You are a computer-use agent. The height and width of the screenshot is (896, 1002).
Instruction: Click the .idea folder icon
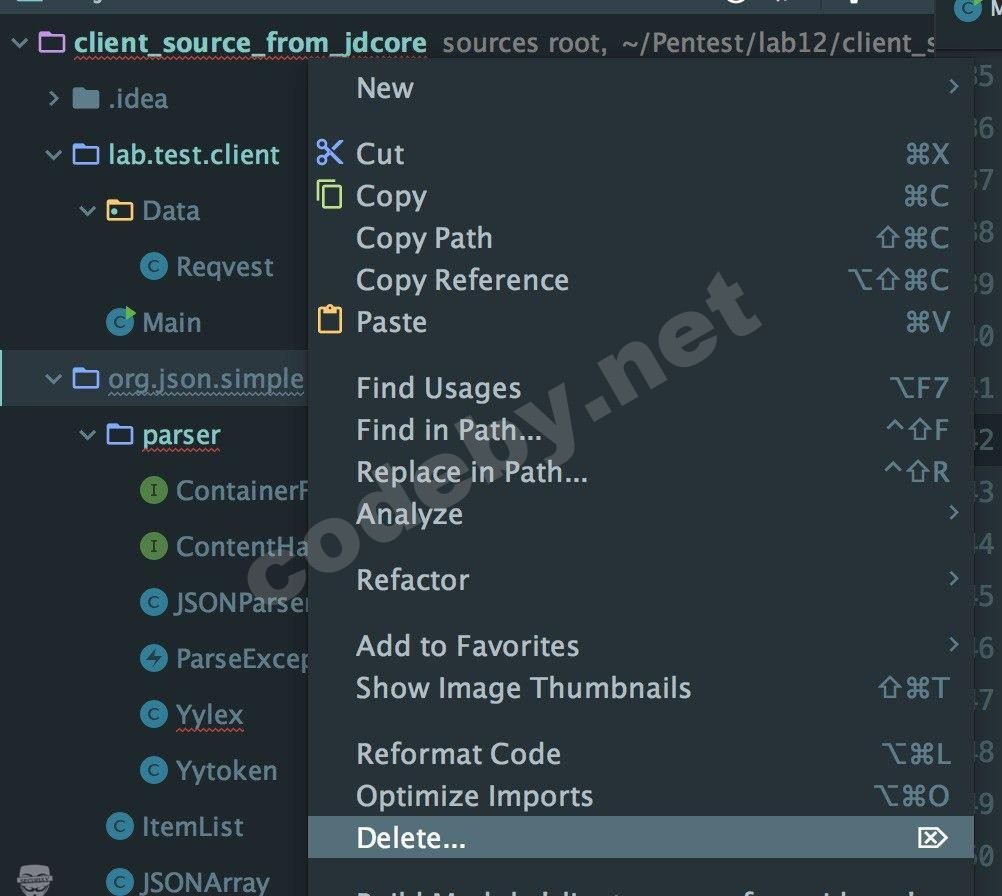click(86, 98)
